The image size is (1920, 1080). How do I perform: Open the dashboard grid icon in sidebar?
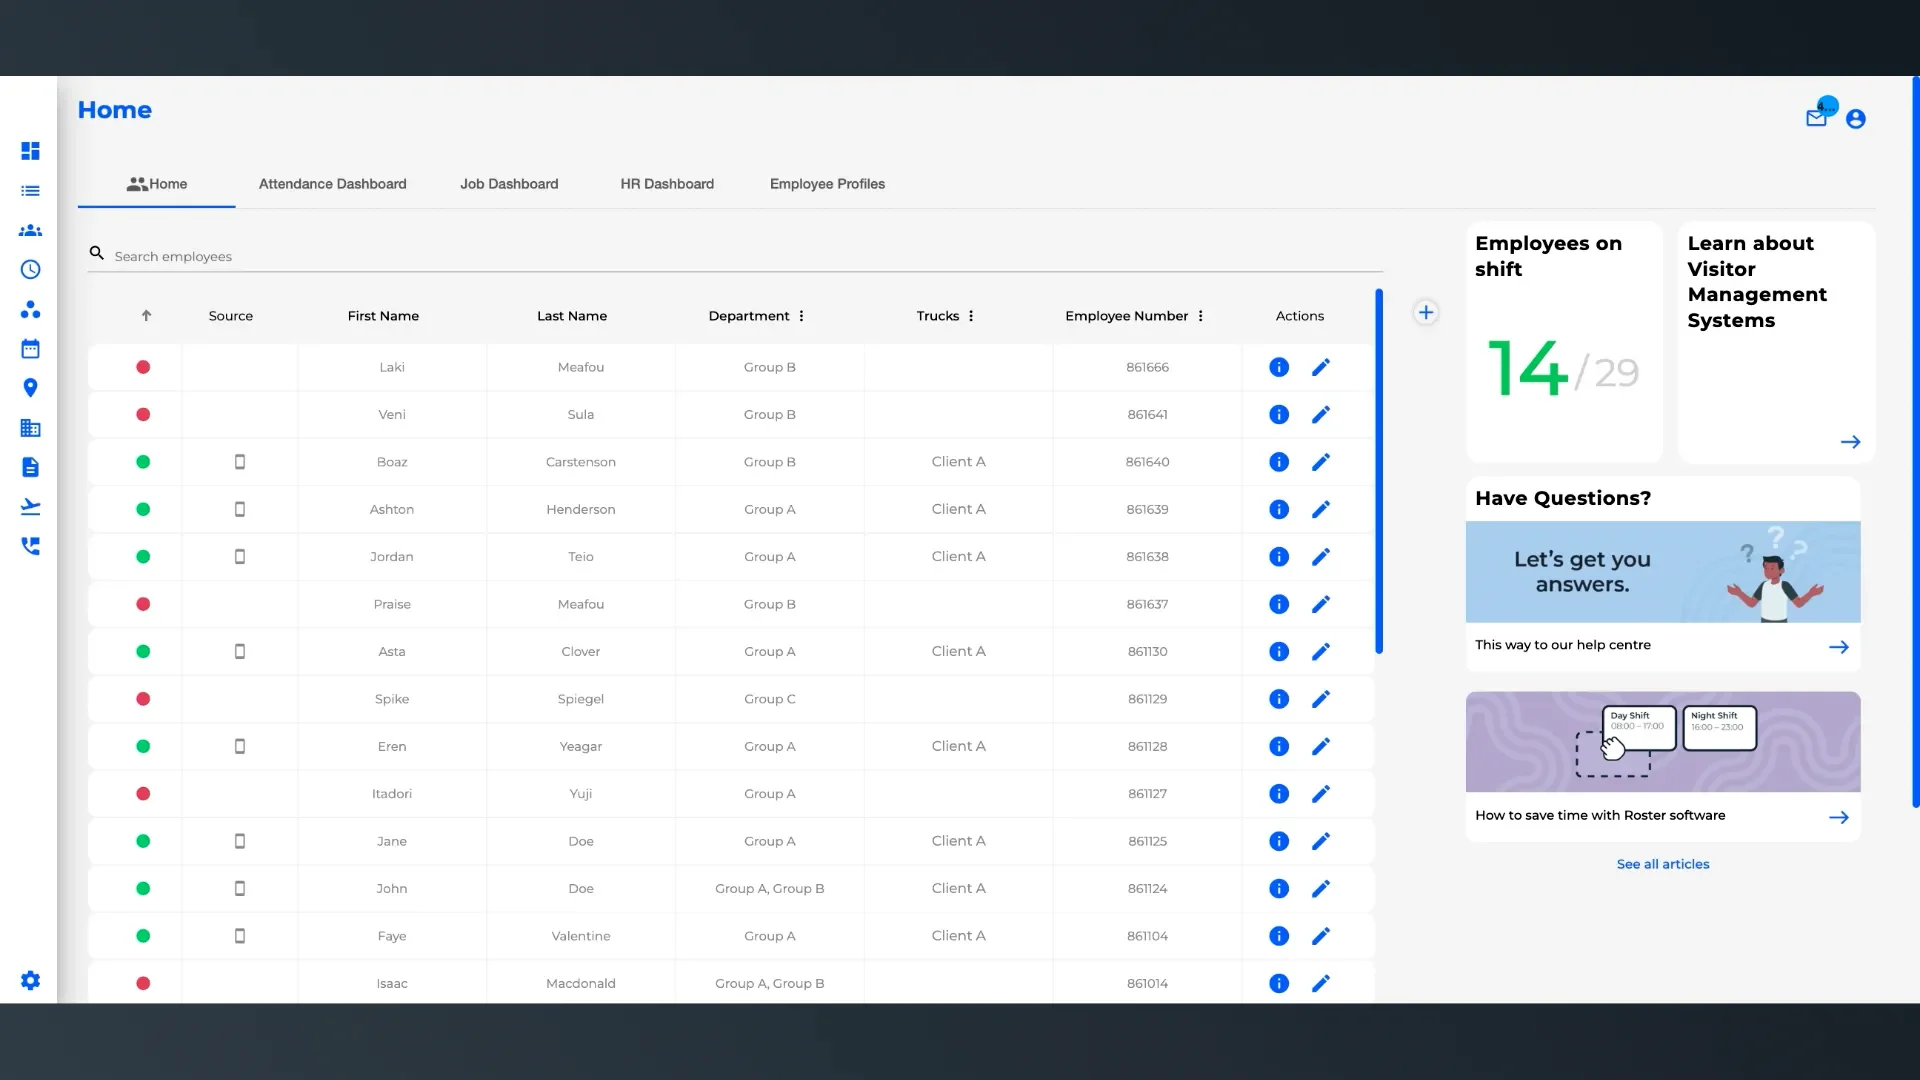(x=30, y=151)
